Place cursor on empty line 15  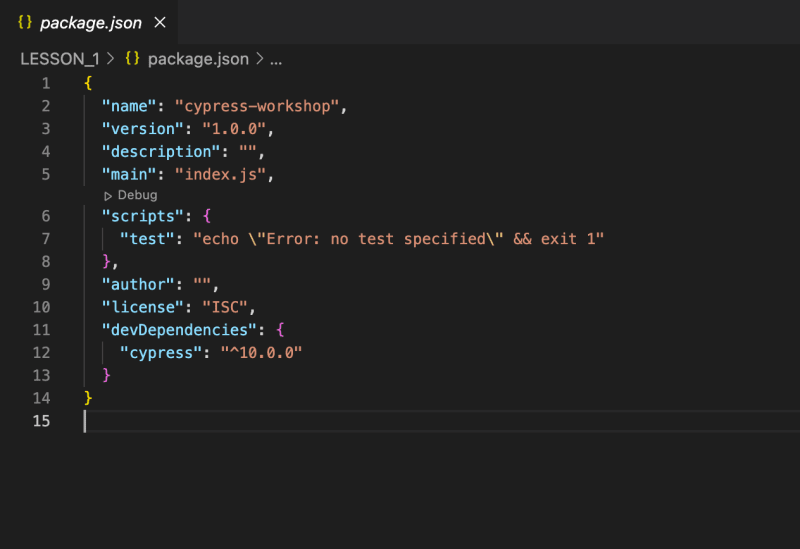[442, 421]
